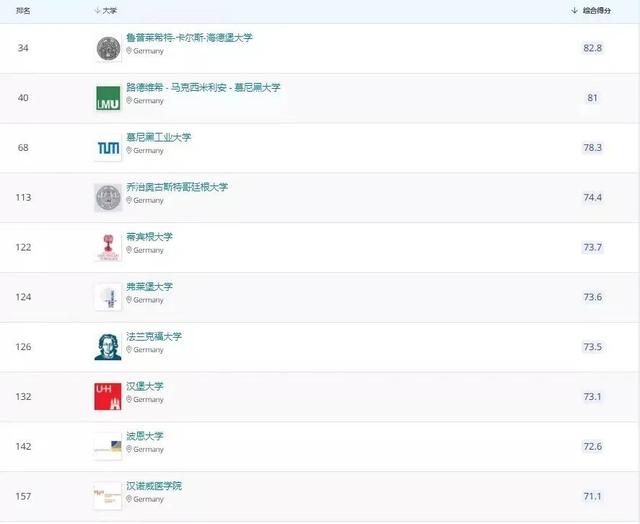
Task: Click the 82.8 score badge
Action: [x=592, y=48]
